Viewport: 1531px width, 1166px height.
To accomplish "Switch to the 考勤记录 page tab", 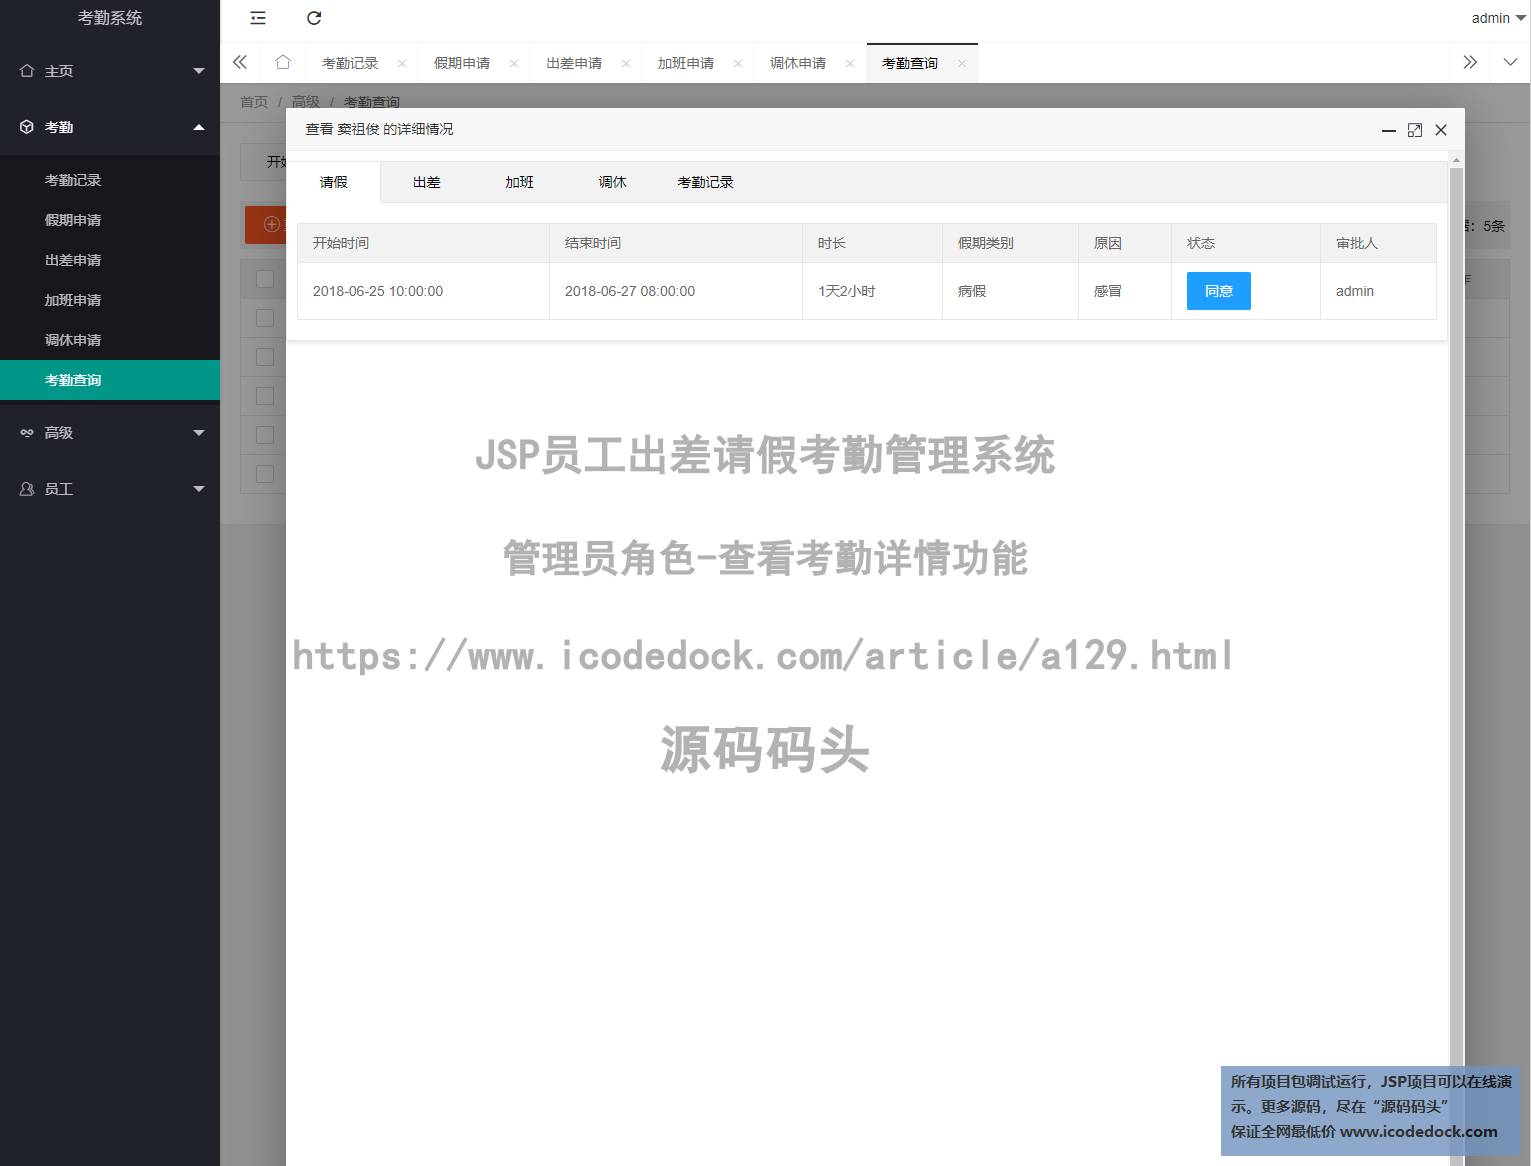I will click(350, 63).
